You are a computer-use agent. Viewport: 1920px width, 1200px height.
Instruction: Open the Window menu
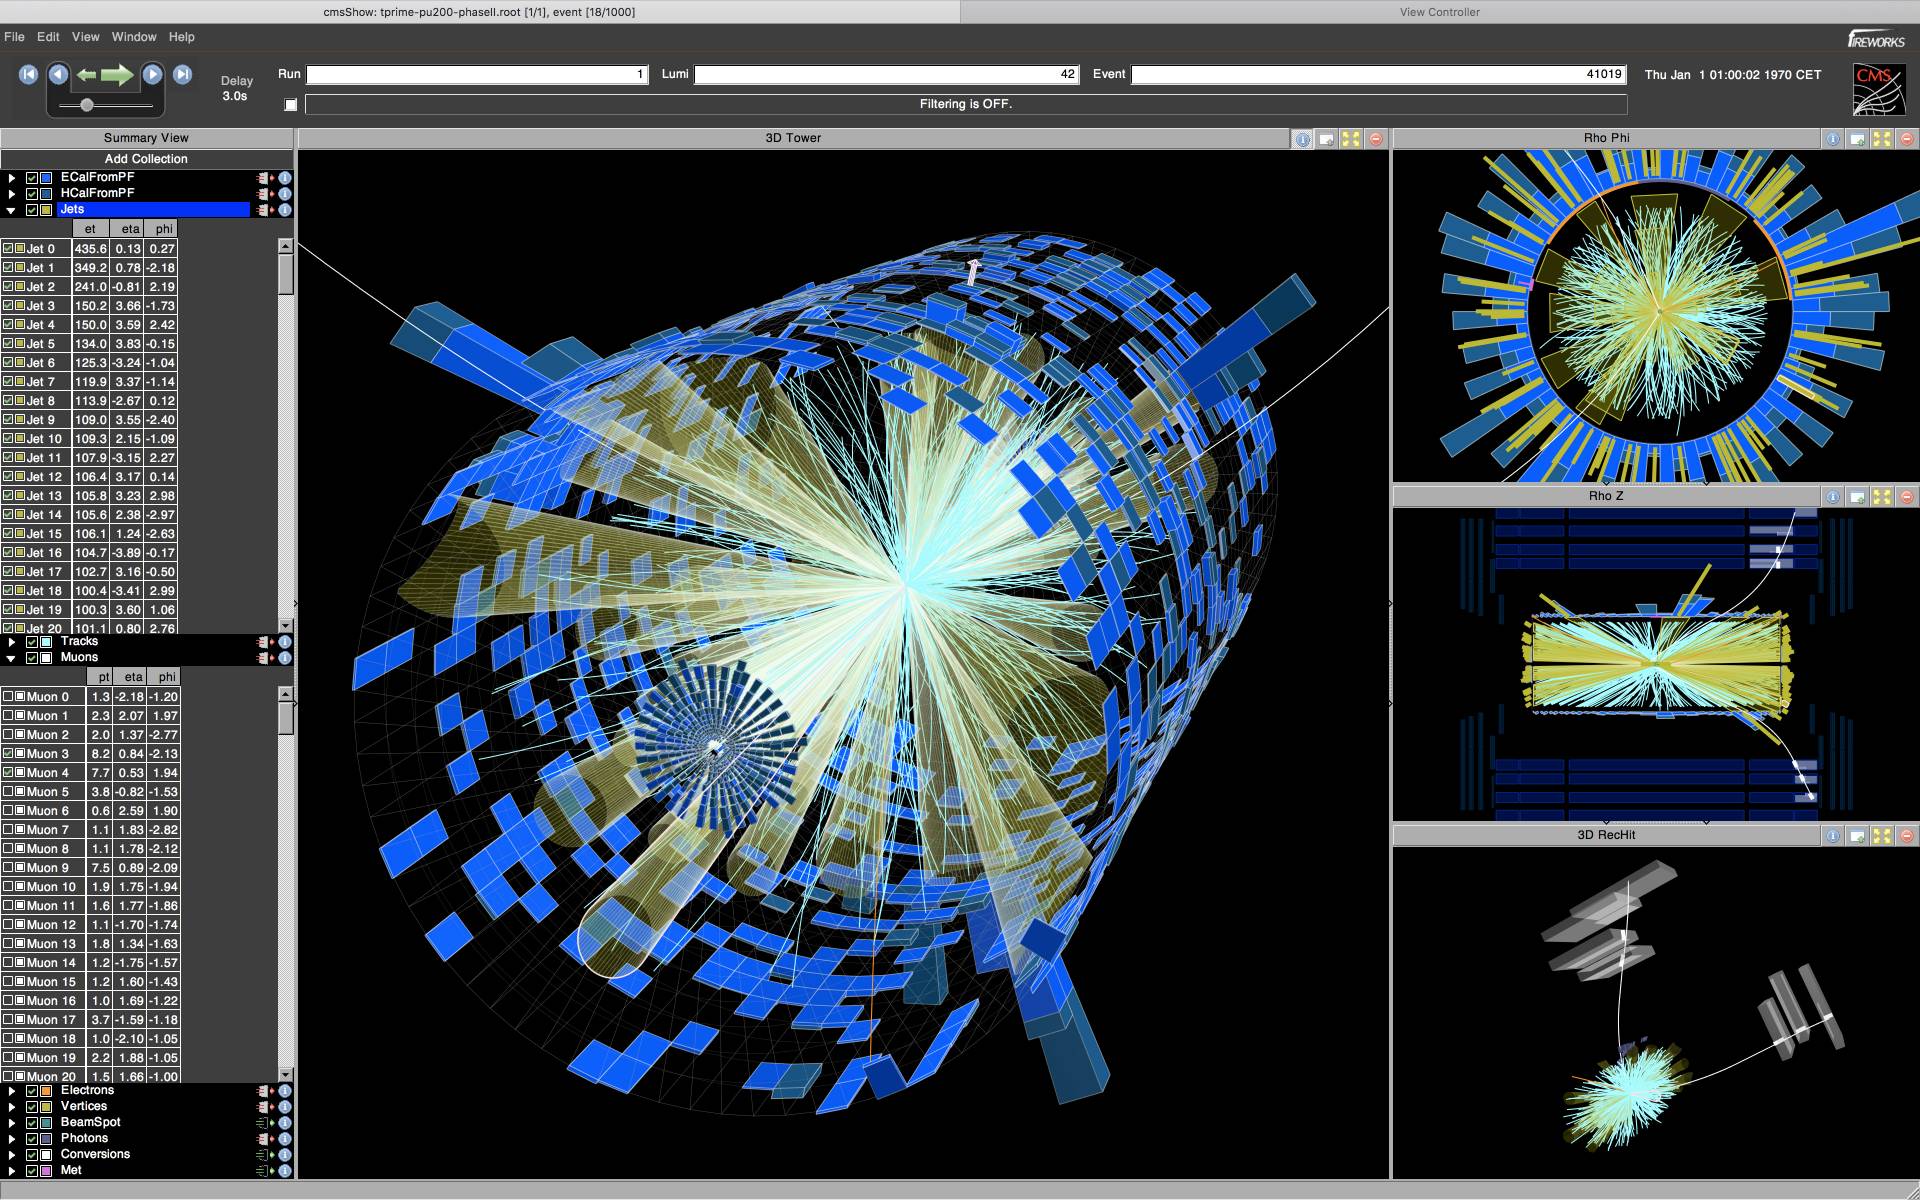point(133,37)
